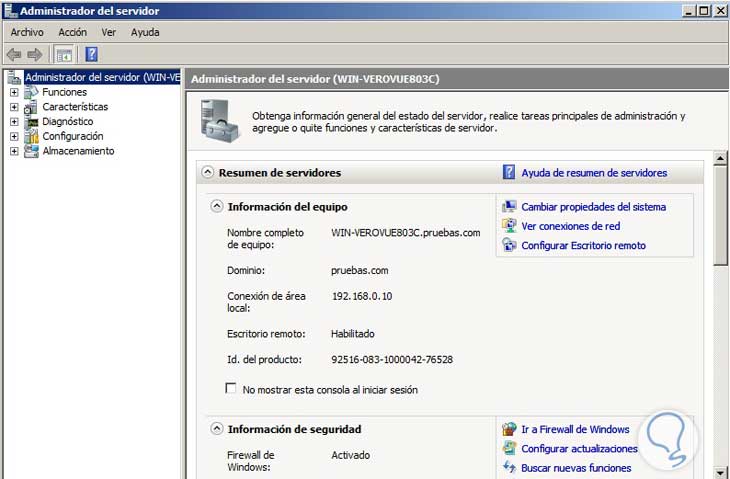Screen dimensions: 730x479
Task: Click the Ver conexiones de red icon
Action: [x=509, y=226]
